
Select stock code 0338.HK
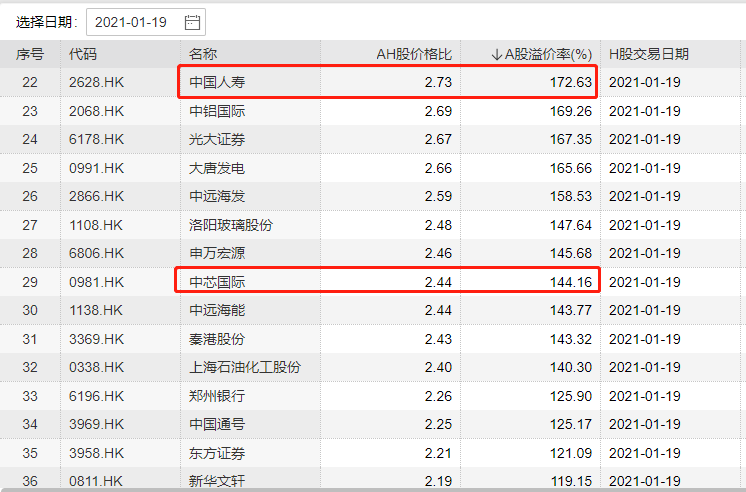point(97,367)
